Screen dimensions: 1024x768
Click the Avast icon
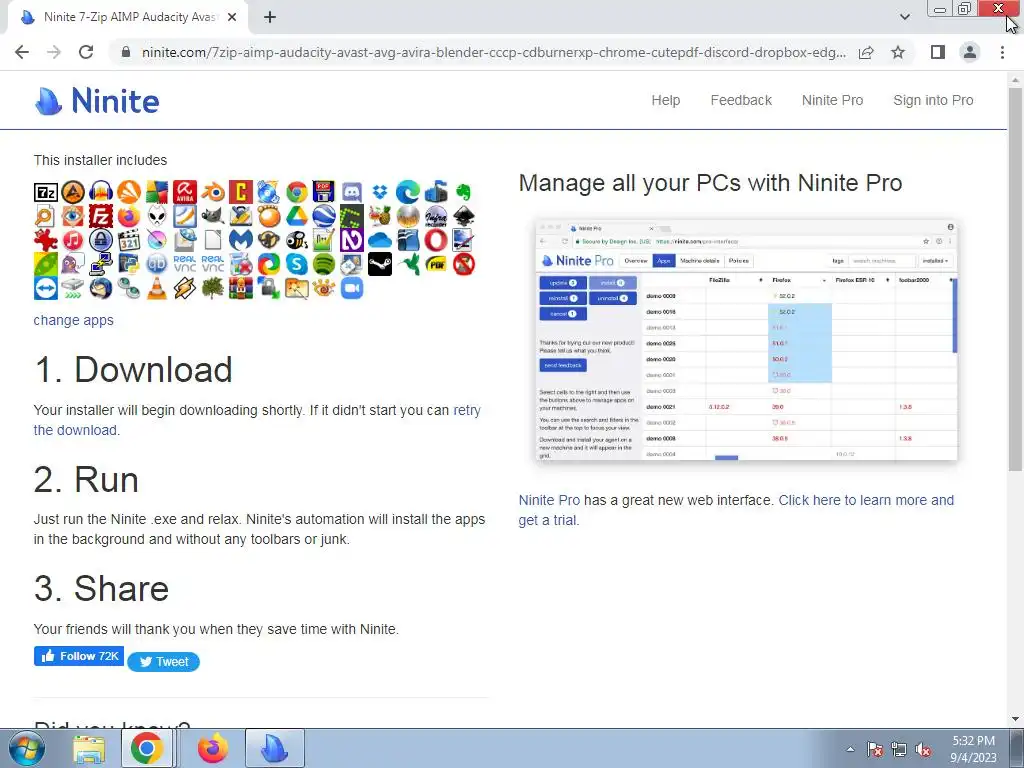tap(129, 192)
